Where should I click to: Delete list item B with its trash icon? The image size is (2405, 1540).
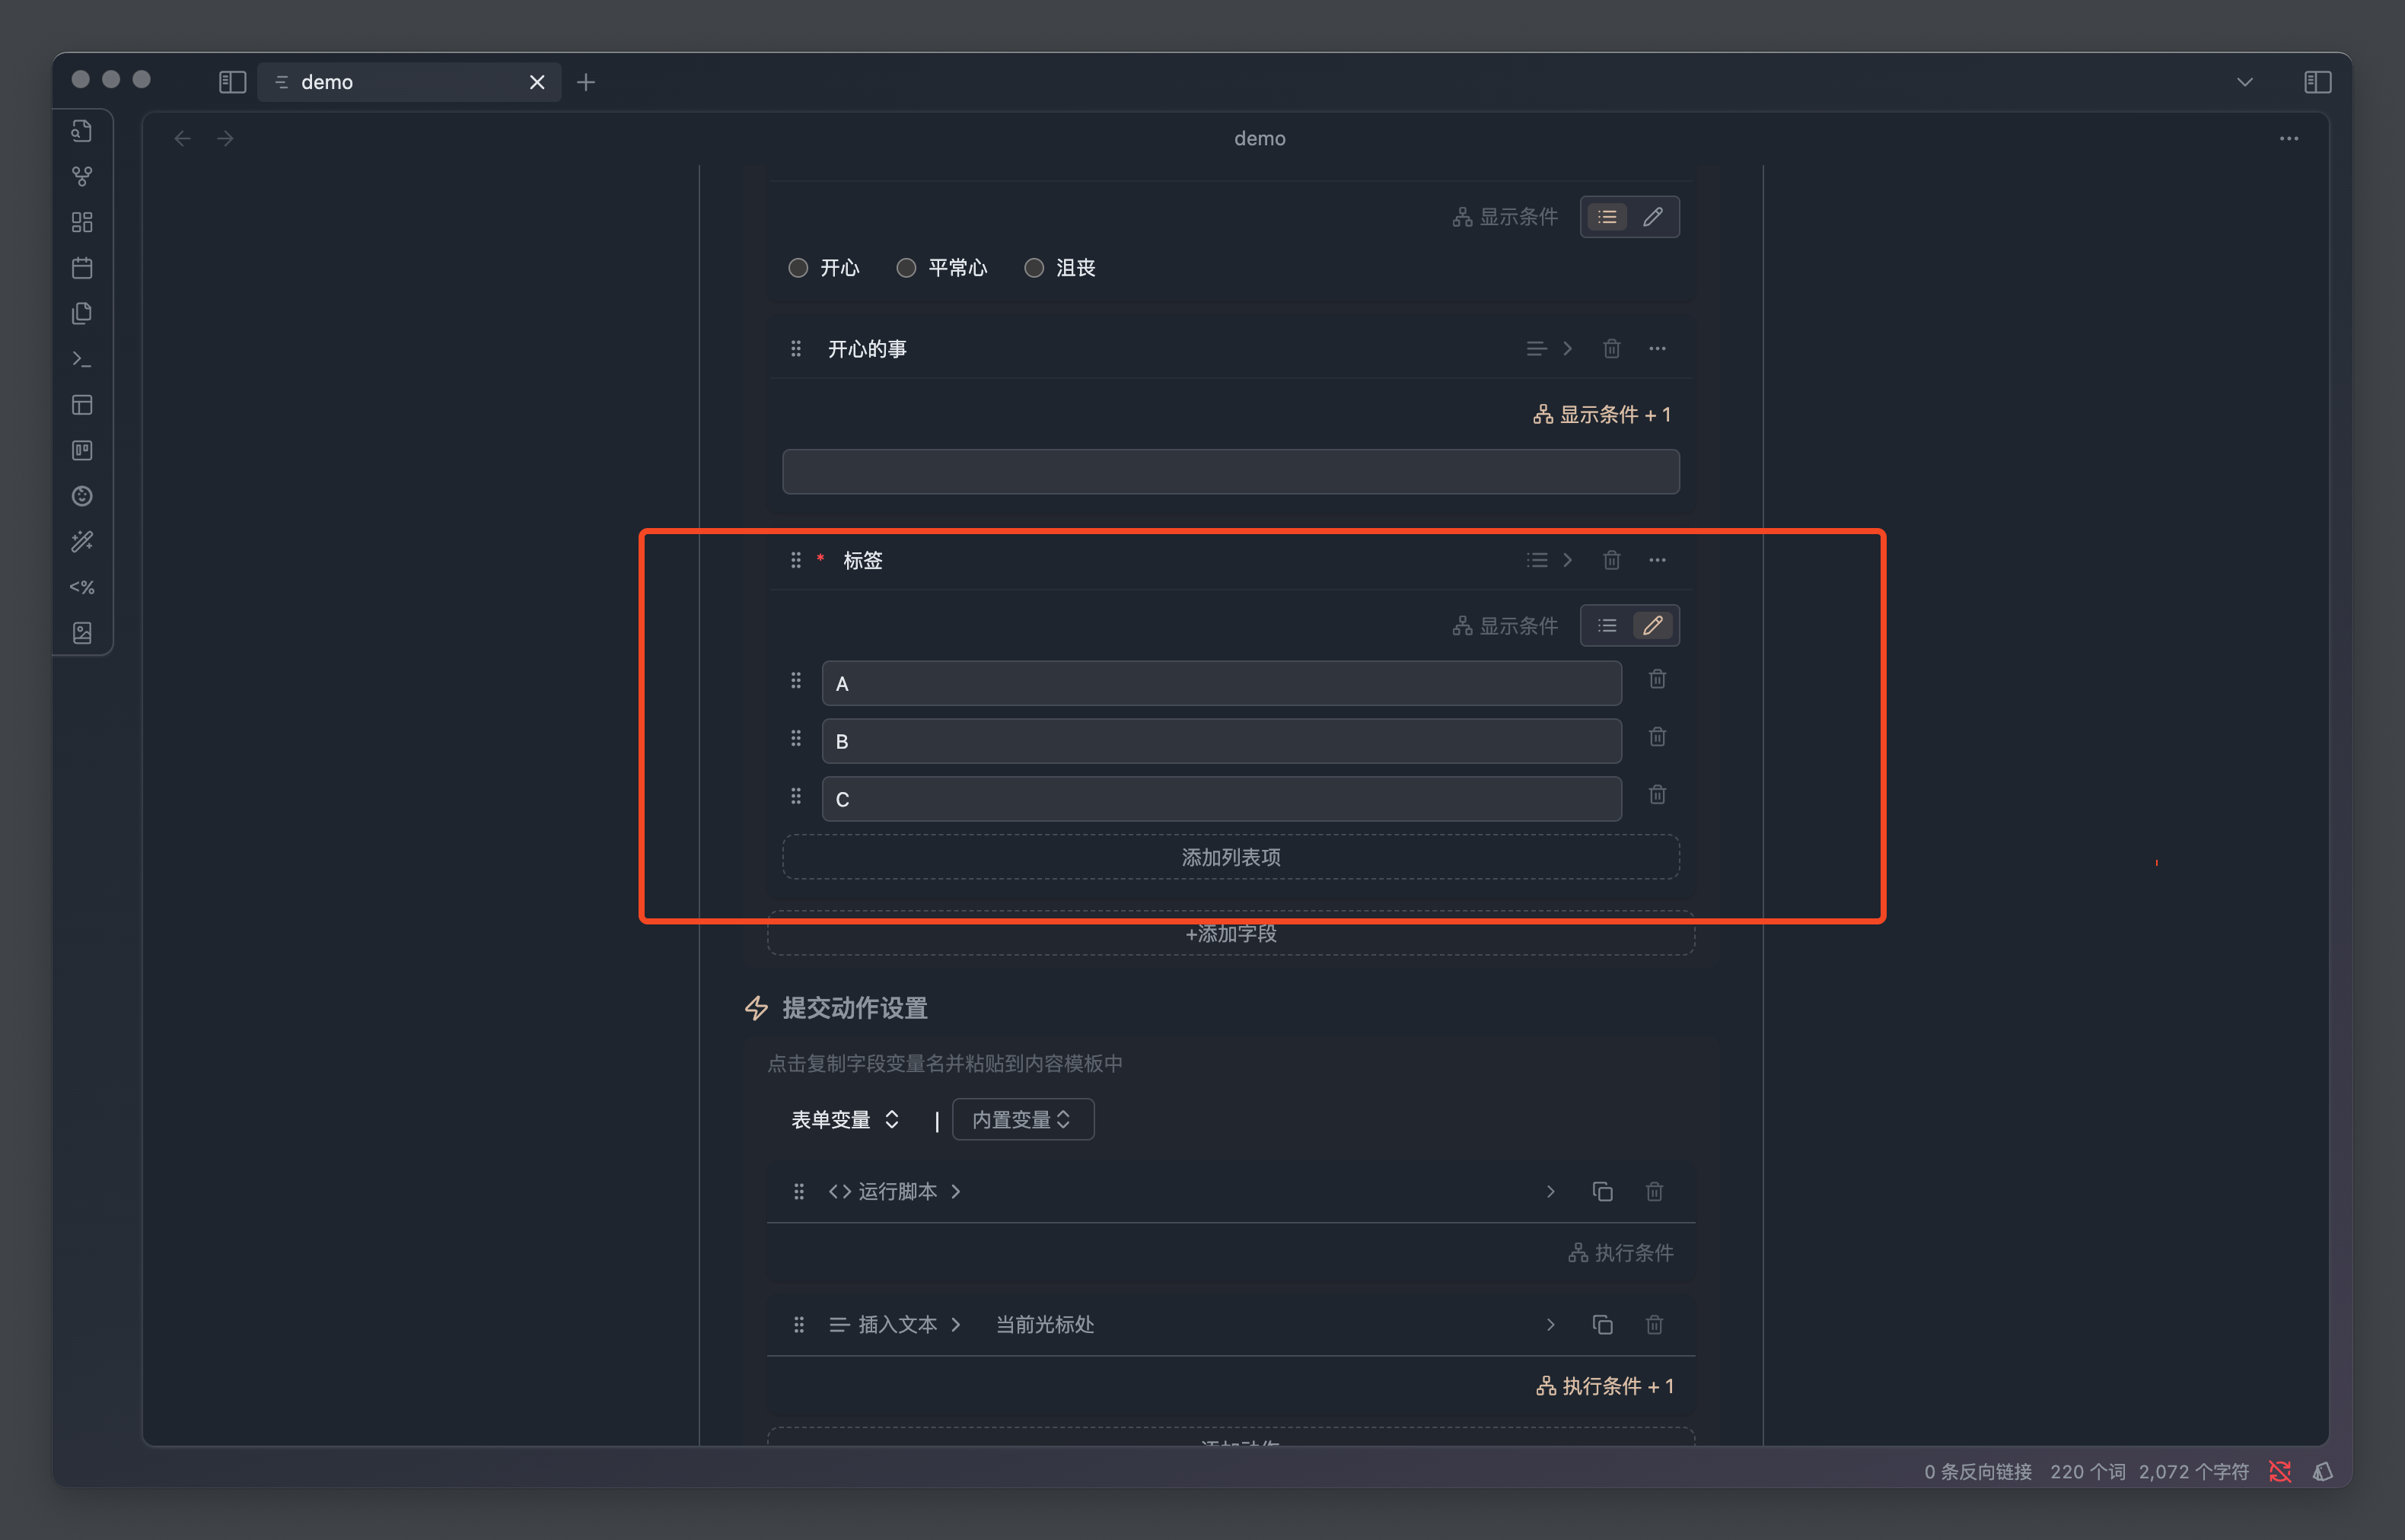click(x=1657, y=737)
